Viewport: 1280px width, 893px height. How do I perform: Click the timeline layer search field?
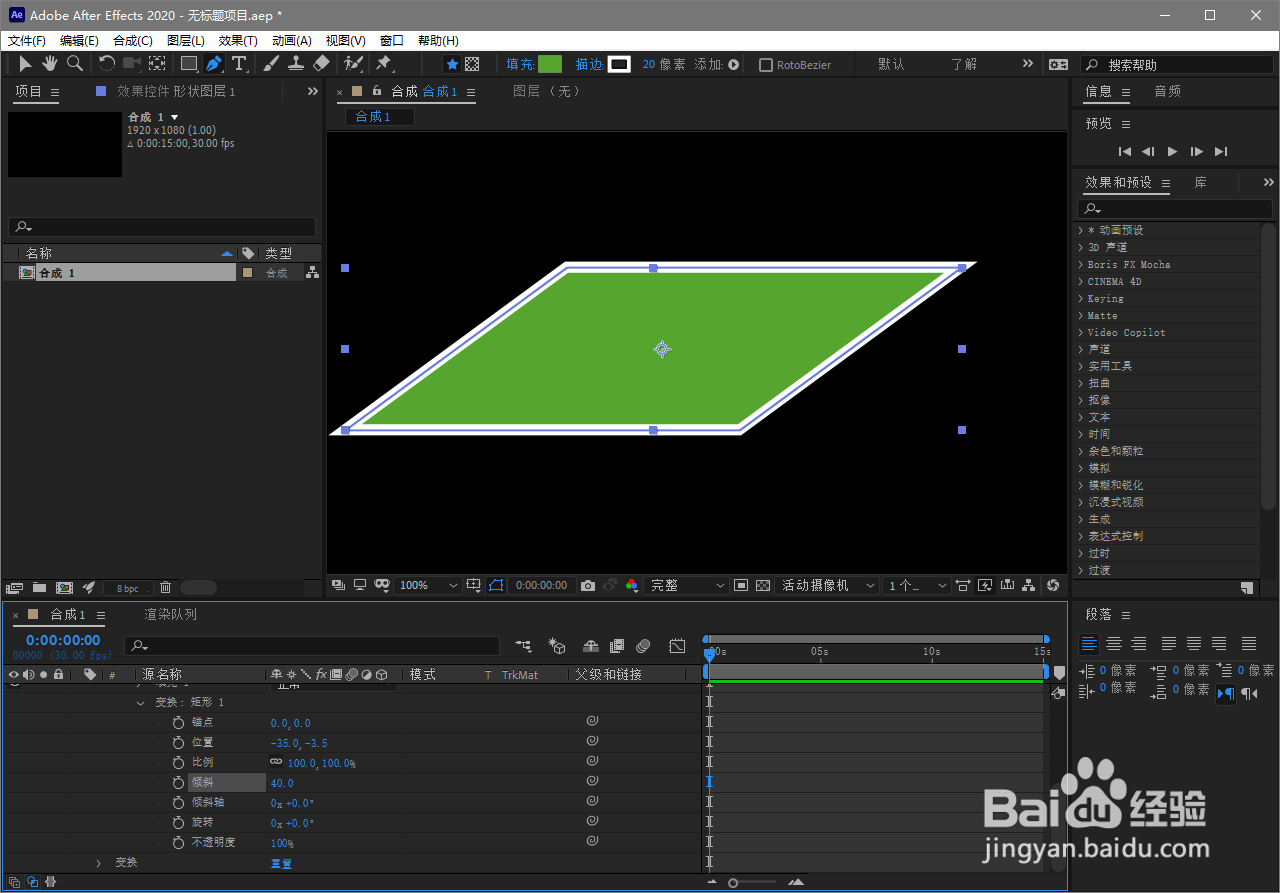click(312, 646)
